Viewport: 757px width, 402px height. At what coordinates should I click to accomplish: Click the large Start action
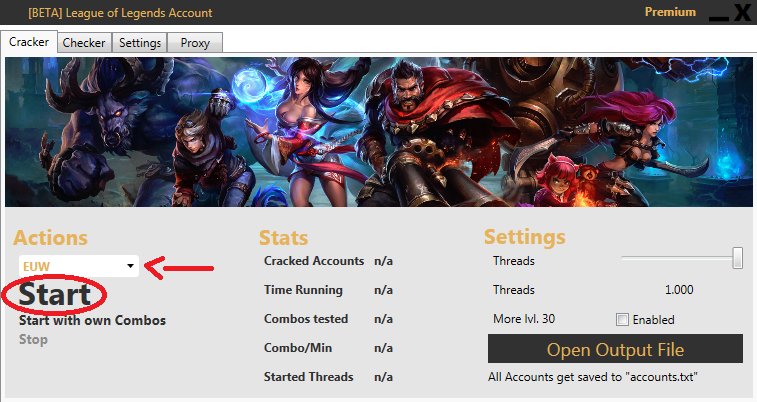tap(55, 294)
